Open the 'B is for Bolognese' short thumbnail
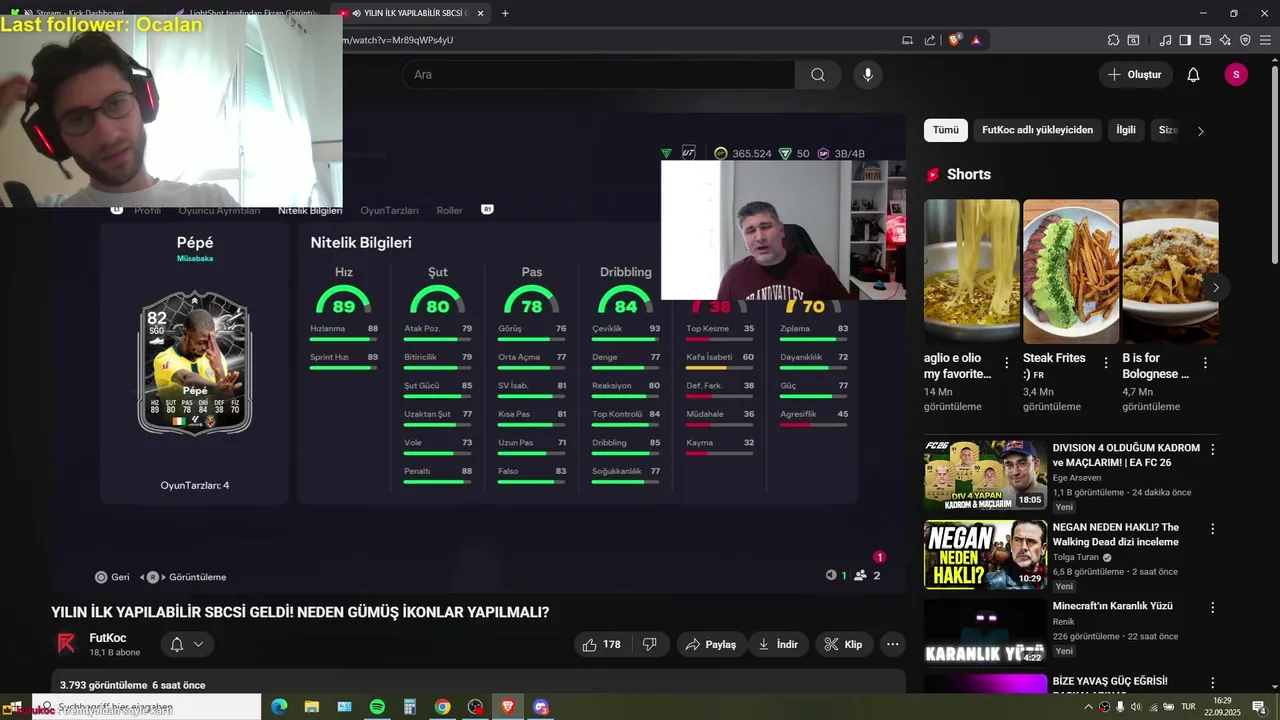The height and width of the screenshot is (720, 1280). (1170, 271)
